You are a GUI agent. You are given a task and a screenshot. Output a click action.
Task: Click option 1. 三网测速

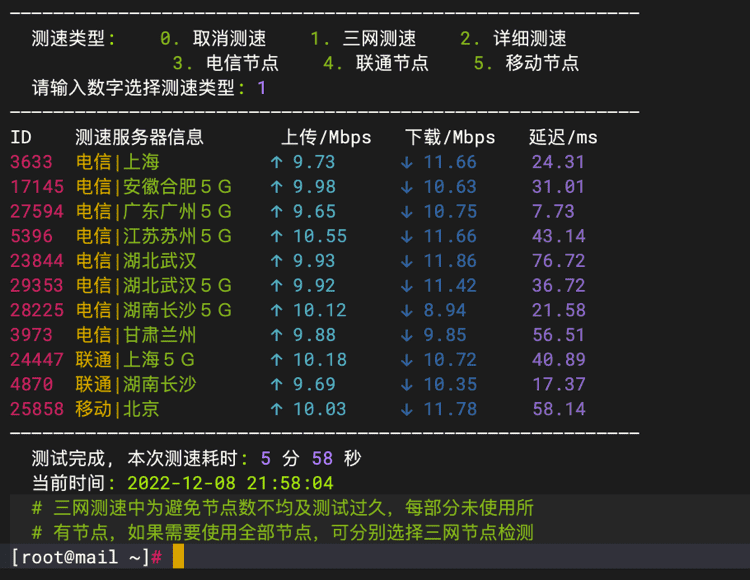click(x=364, y=39)
